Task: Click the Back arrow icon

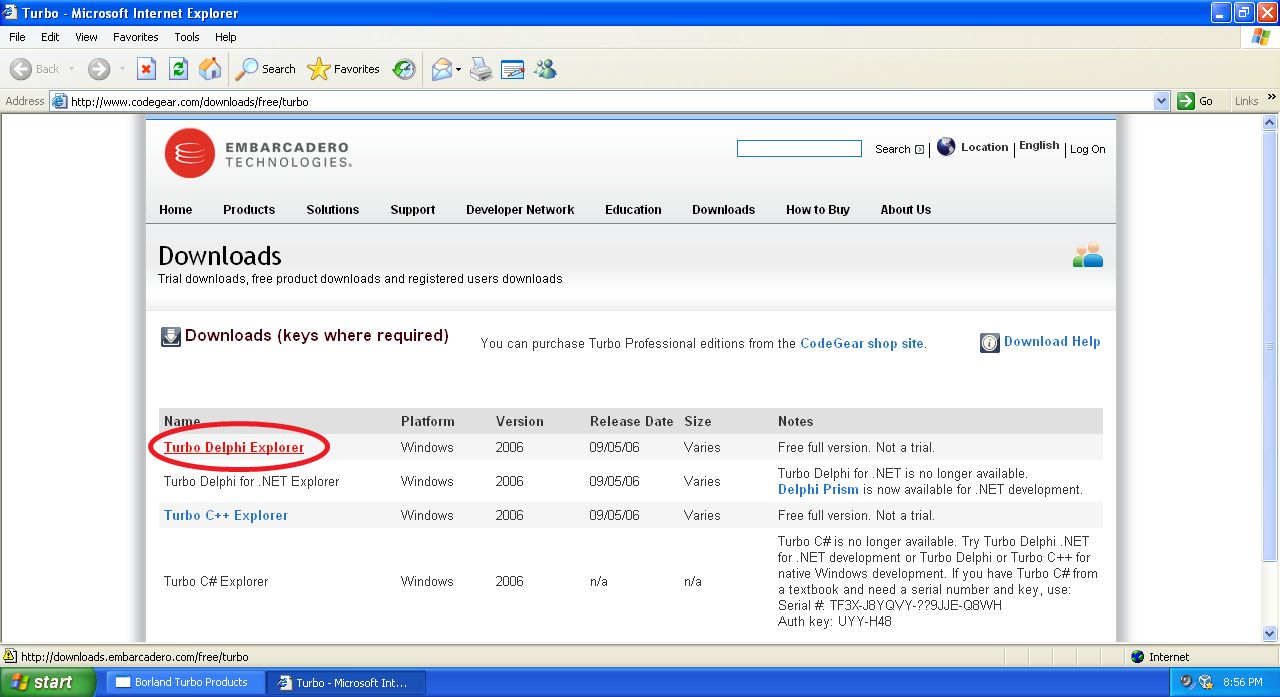Action: coord(21,69)
